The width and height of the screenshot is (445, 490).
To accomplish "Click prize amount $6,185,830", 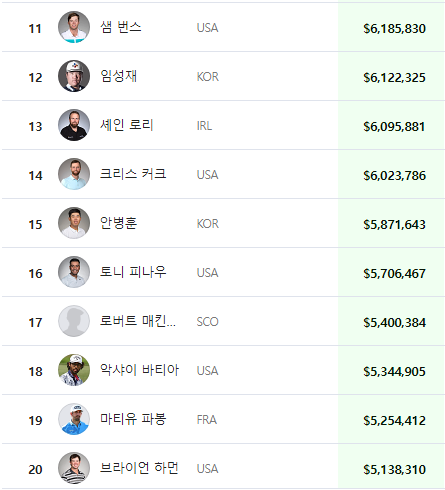I will pos(394,29).
